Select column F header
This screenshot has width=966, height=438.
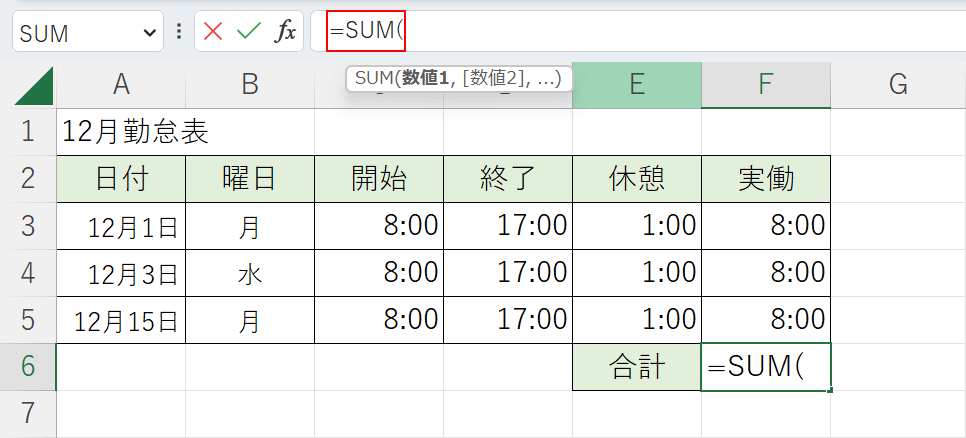[766, 86]
